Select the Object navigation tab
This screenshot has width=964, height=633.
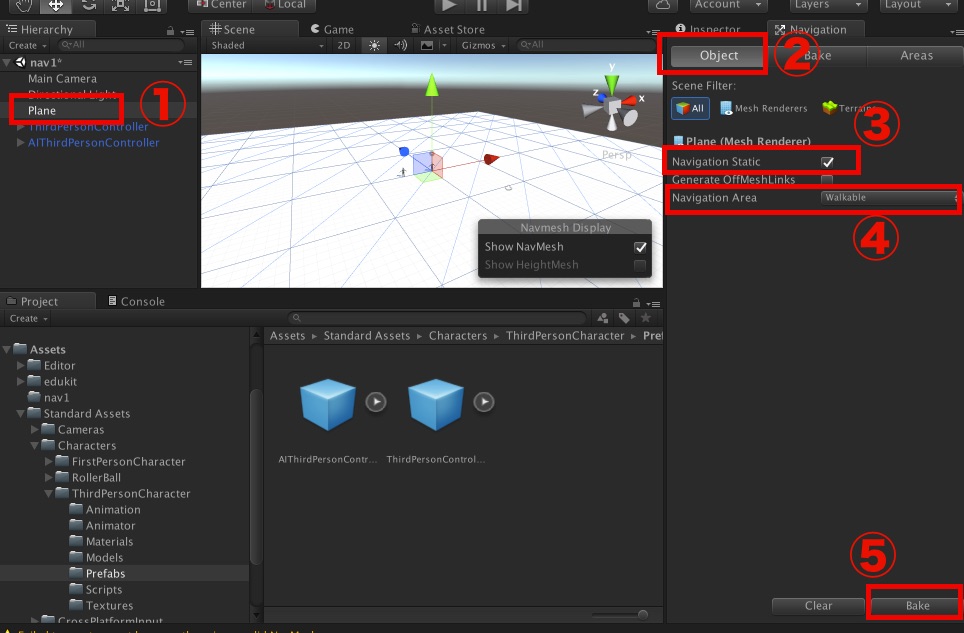click(719, 55)
